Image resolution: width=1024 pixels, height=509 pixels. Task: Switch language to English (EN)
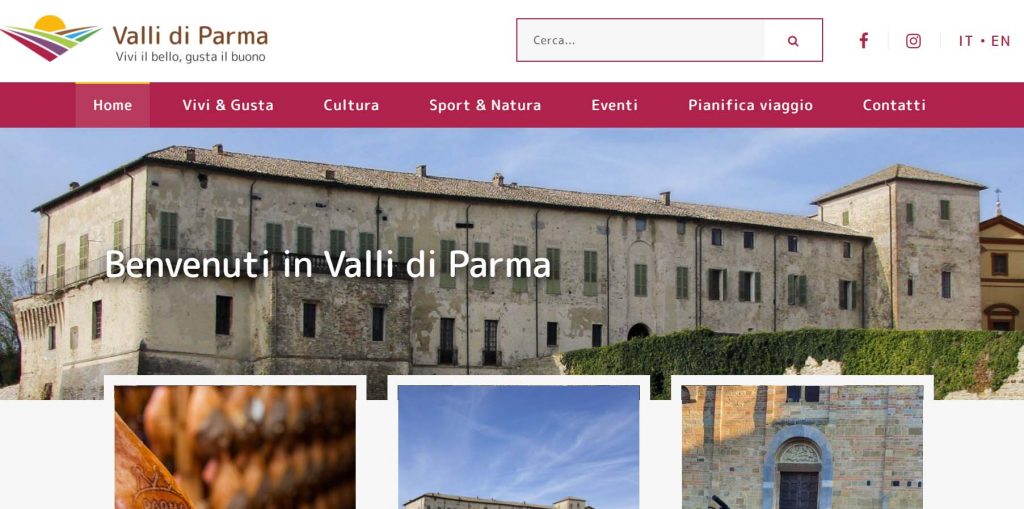1000,41
